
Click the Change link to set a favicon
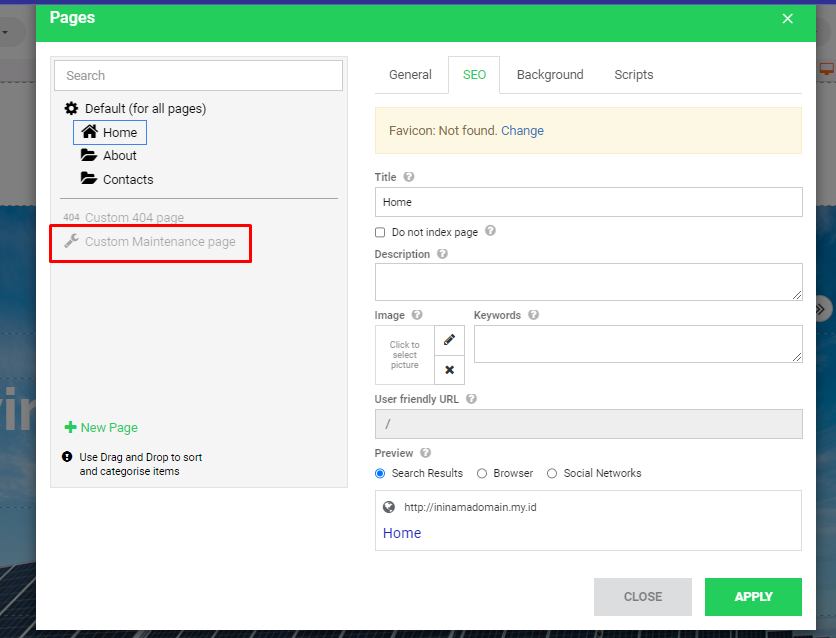click(x=522, y=130)
